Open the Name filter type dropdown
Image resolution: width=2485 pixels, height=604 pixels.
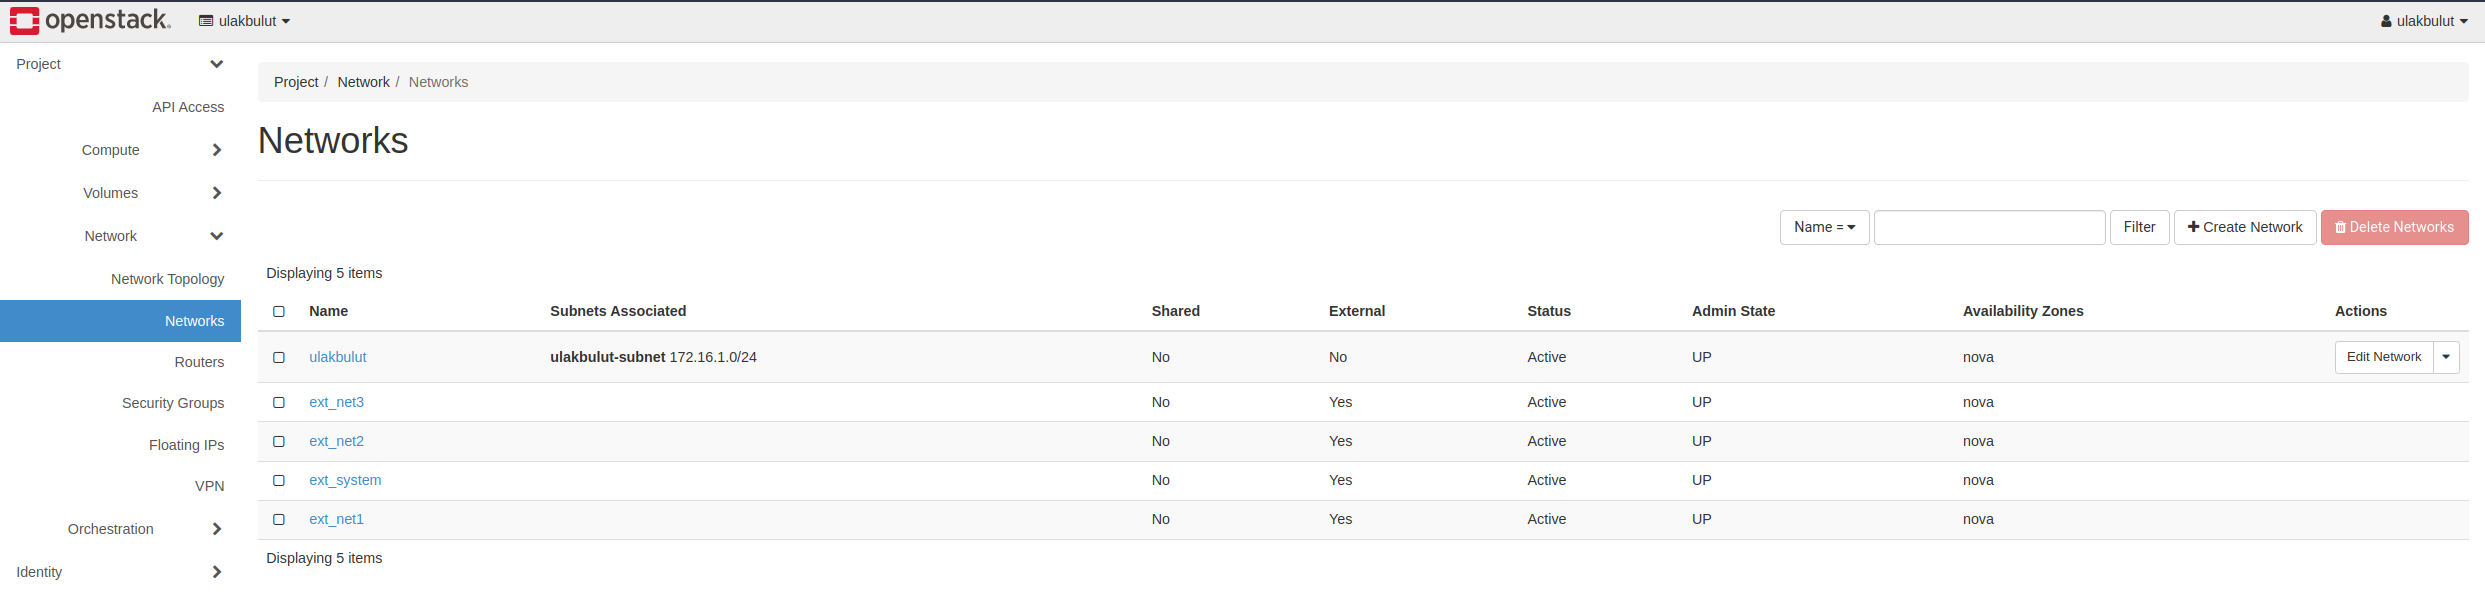[1824, 227]
